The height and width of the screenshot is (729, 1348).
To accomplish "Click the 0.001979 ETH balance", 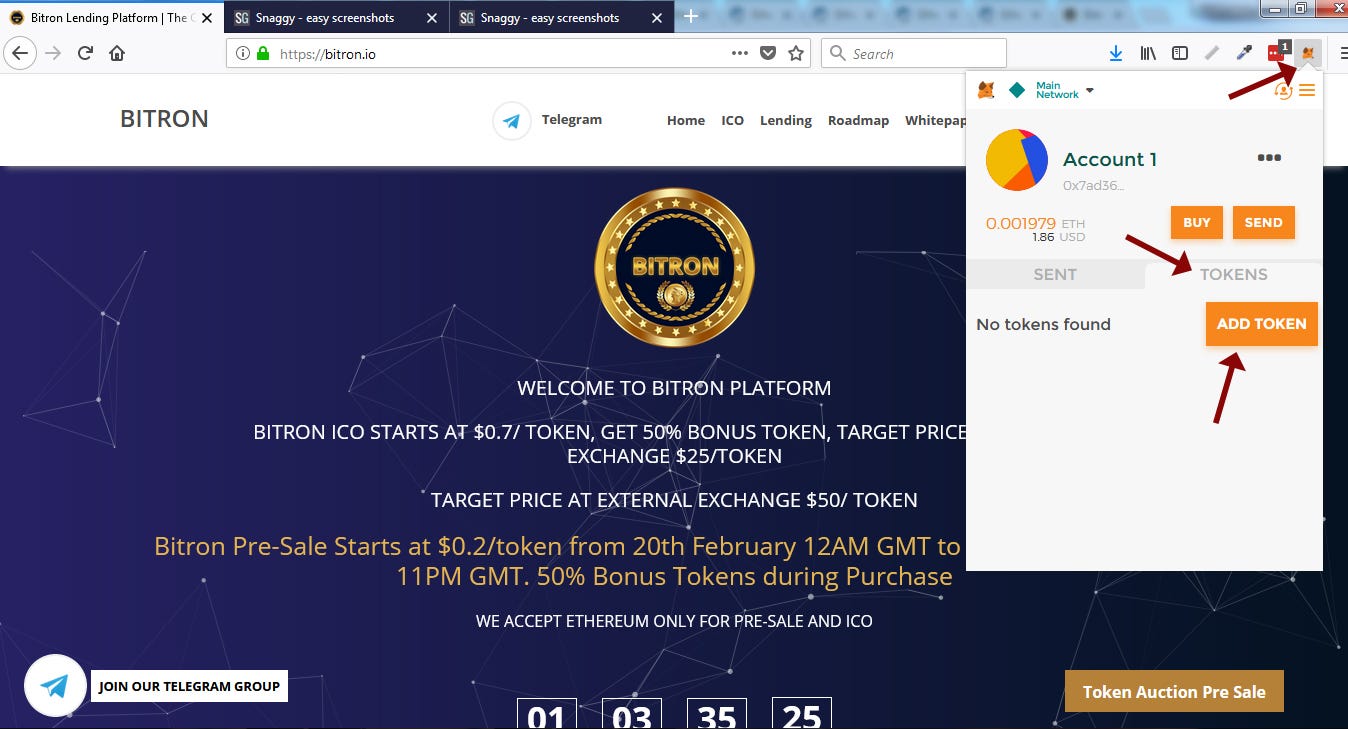I will pos(1035,223).
